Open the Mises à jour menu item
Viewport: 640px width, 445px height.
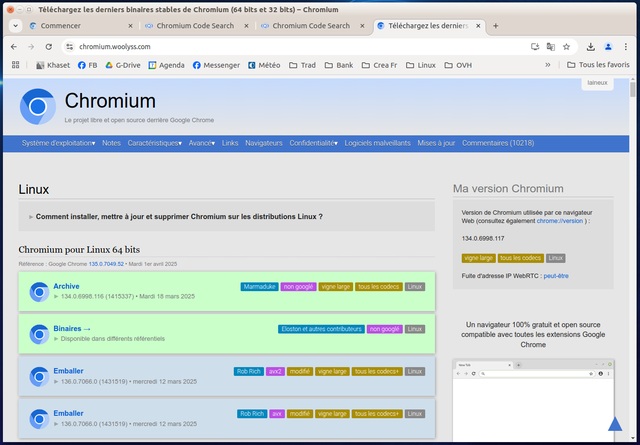click(436, 143)
